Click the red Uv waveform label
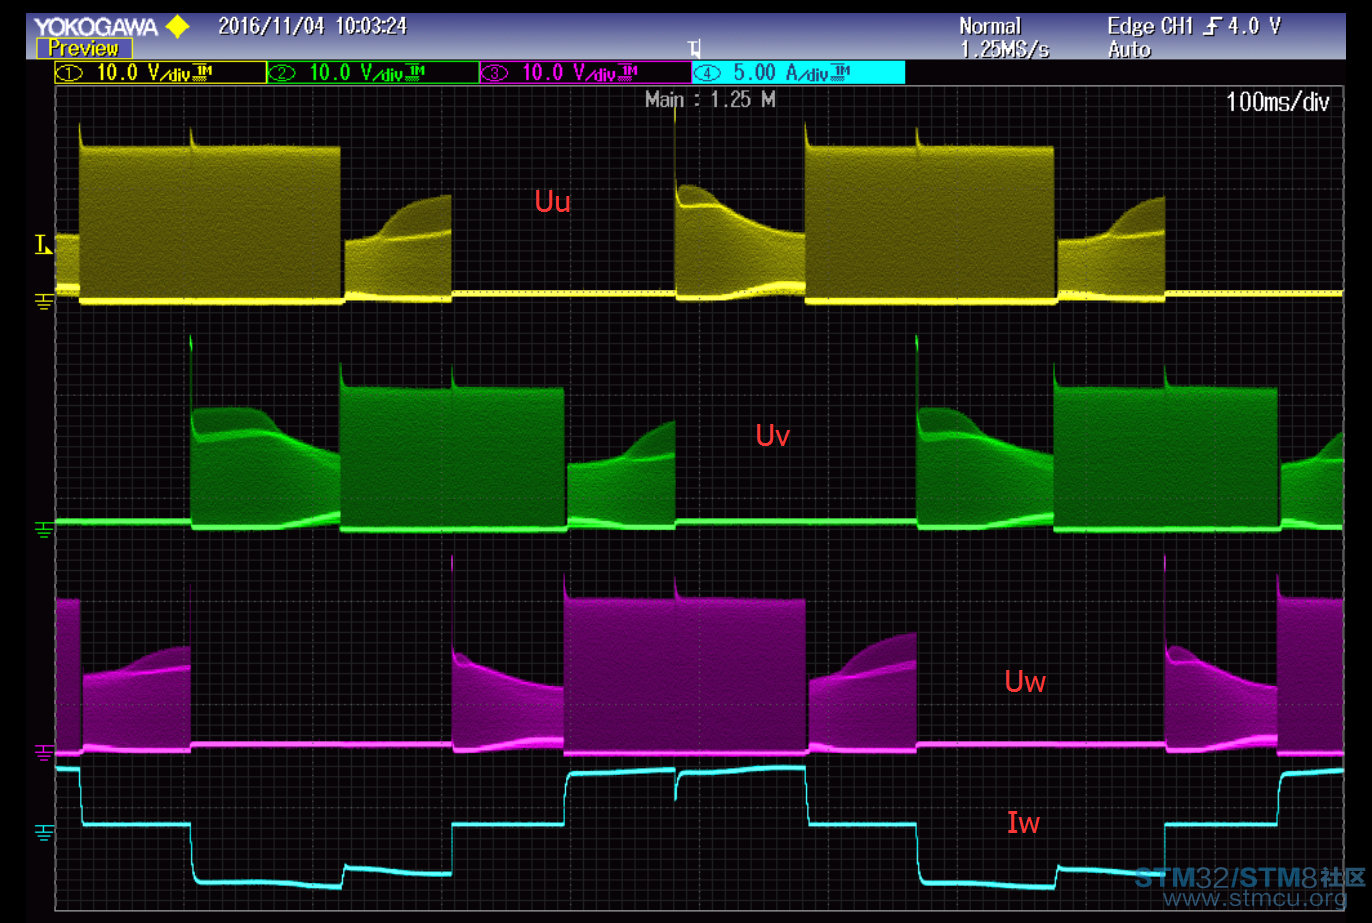The height and width of the screenshot is (923, 1372). (772, 435)
